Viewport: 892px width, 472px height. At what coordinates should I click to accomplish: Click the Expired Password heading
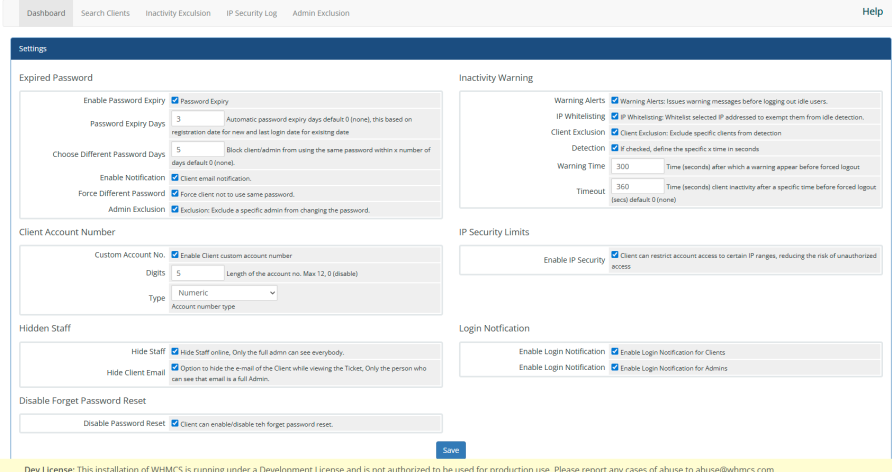point(56,78)
